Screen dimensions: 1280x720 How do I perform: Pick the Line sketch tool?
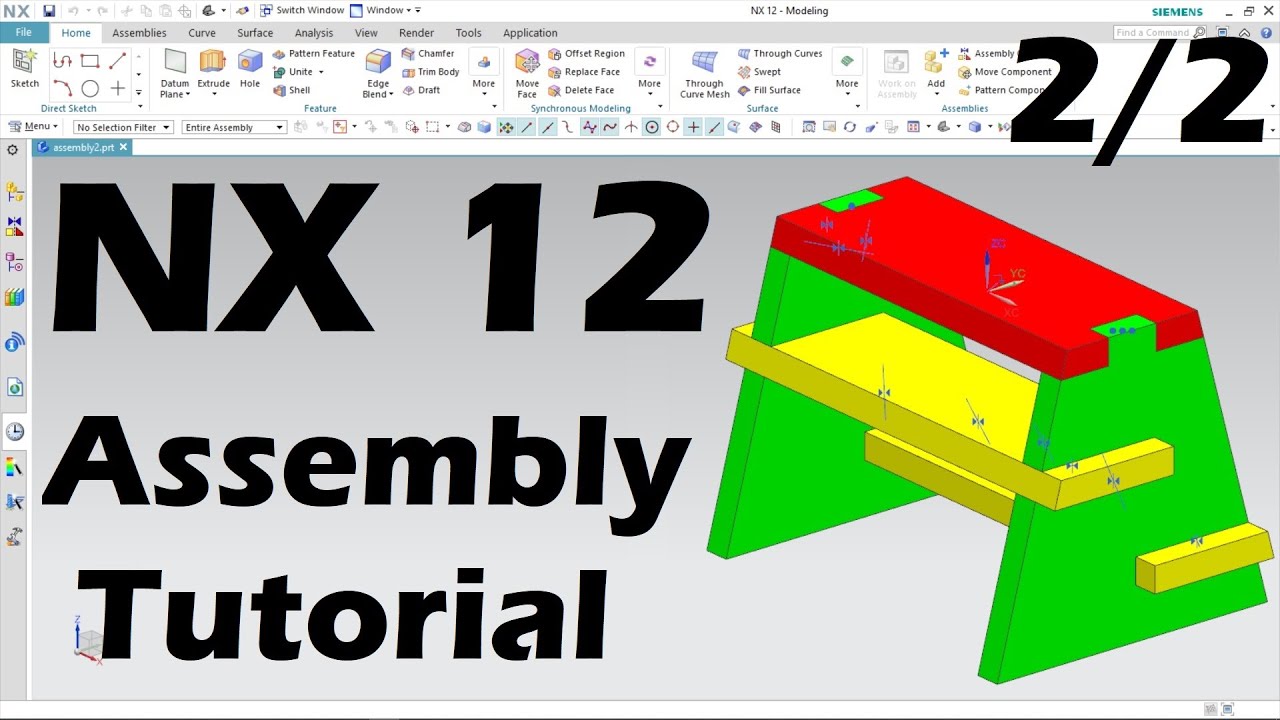[117, 61]
